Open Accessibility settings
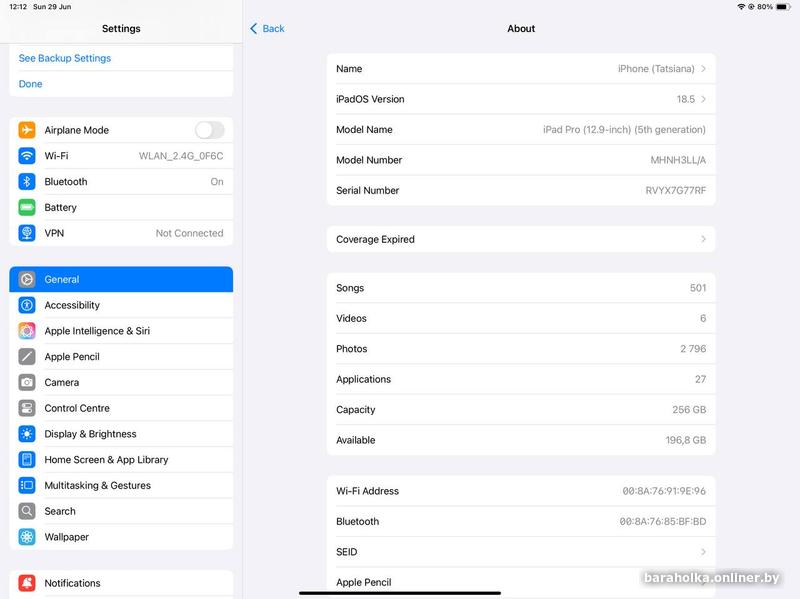The width and height of the screenshot is (800, 599). [x=121, y=305]
